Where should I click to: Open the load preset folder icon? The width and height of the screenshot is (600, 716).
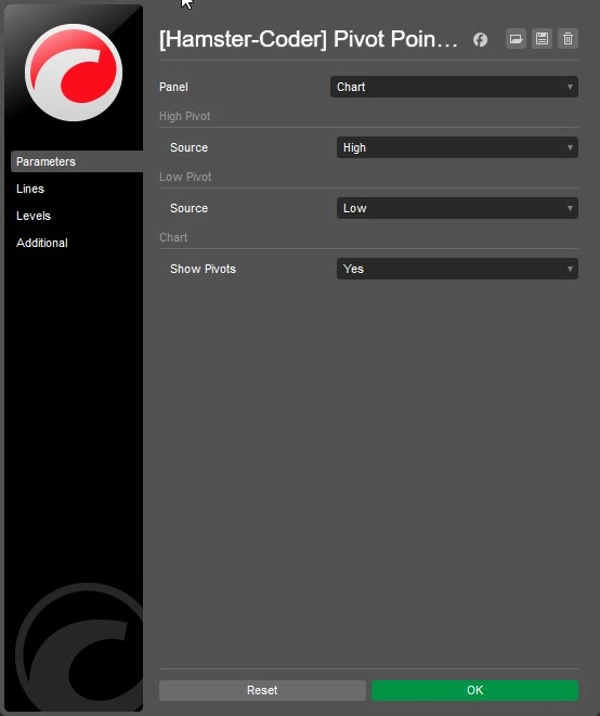click(x=516, y=39)
